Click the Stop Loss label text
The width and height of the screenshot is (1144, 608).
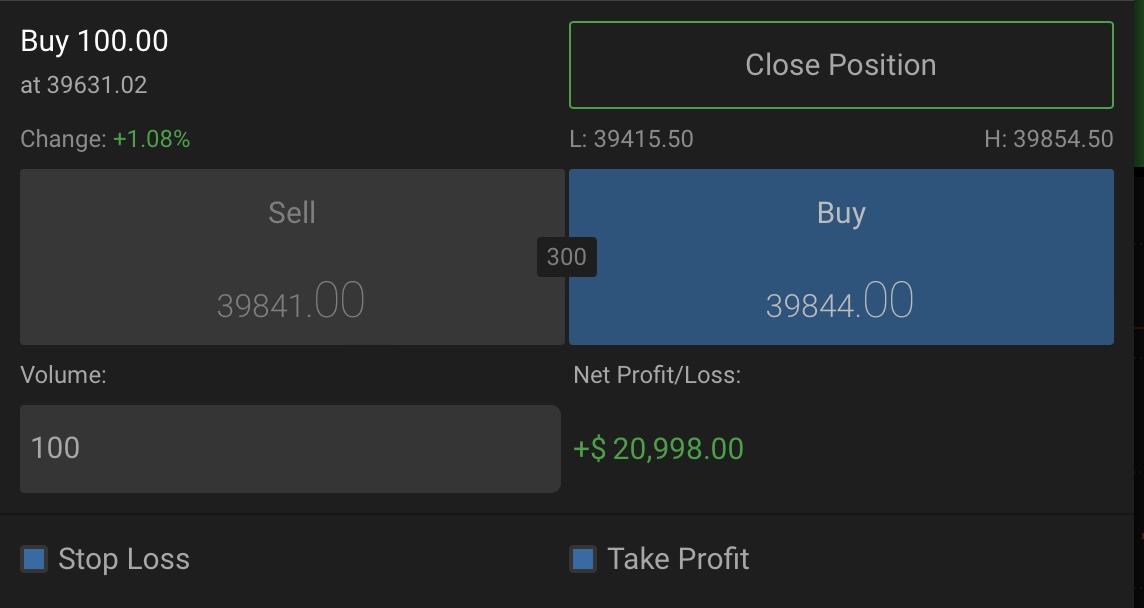click(124, 559)
